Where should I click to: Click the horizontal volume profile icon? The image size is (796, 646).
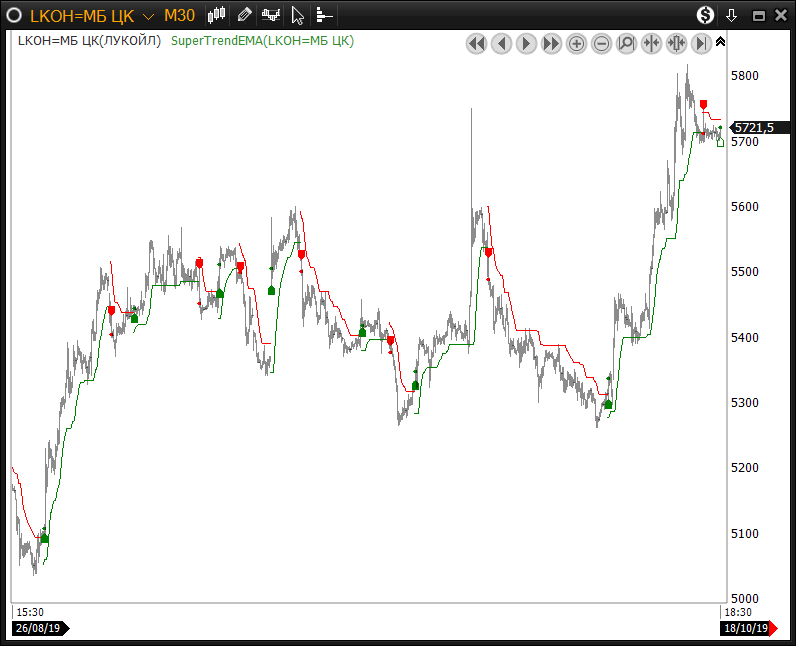pos(323,15)
